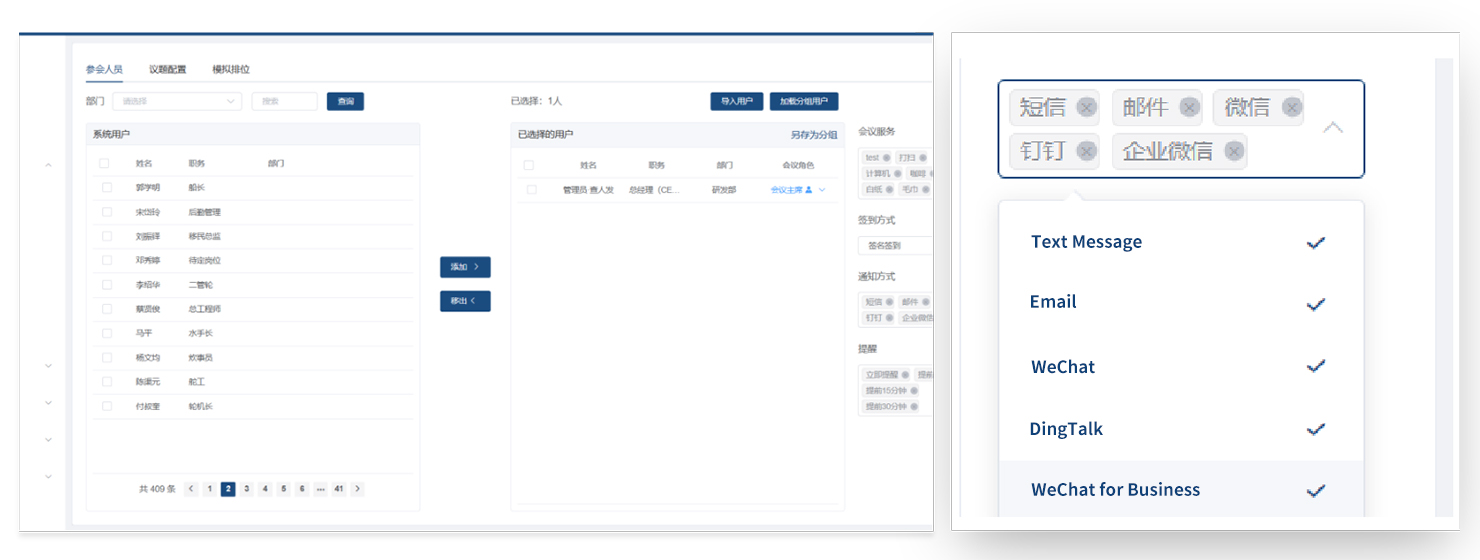This screenshot has height=560, width=1480.
Task: Switch to the 参会人员 tab
Action: [104, 70]
